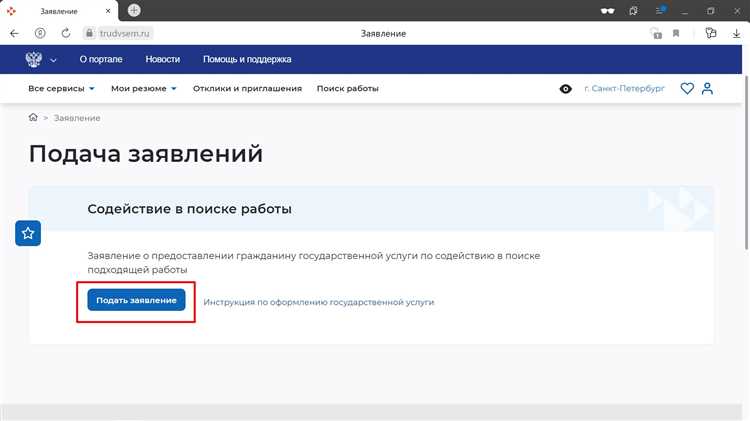Click the blue star side button
The width and height of the screenshot is (750, 421).
point(28,233)
